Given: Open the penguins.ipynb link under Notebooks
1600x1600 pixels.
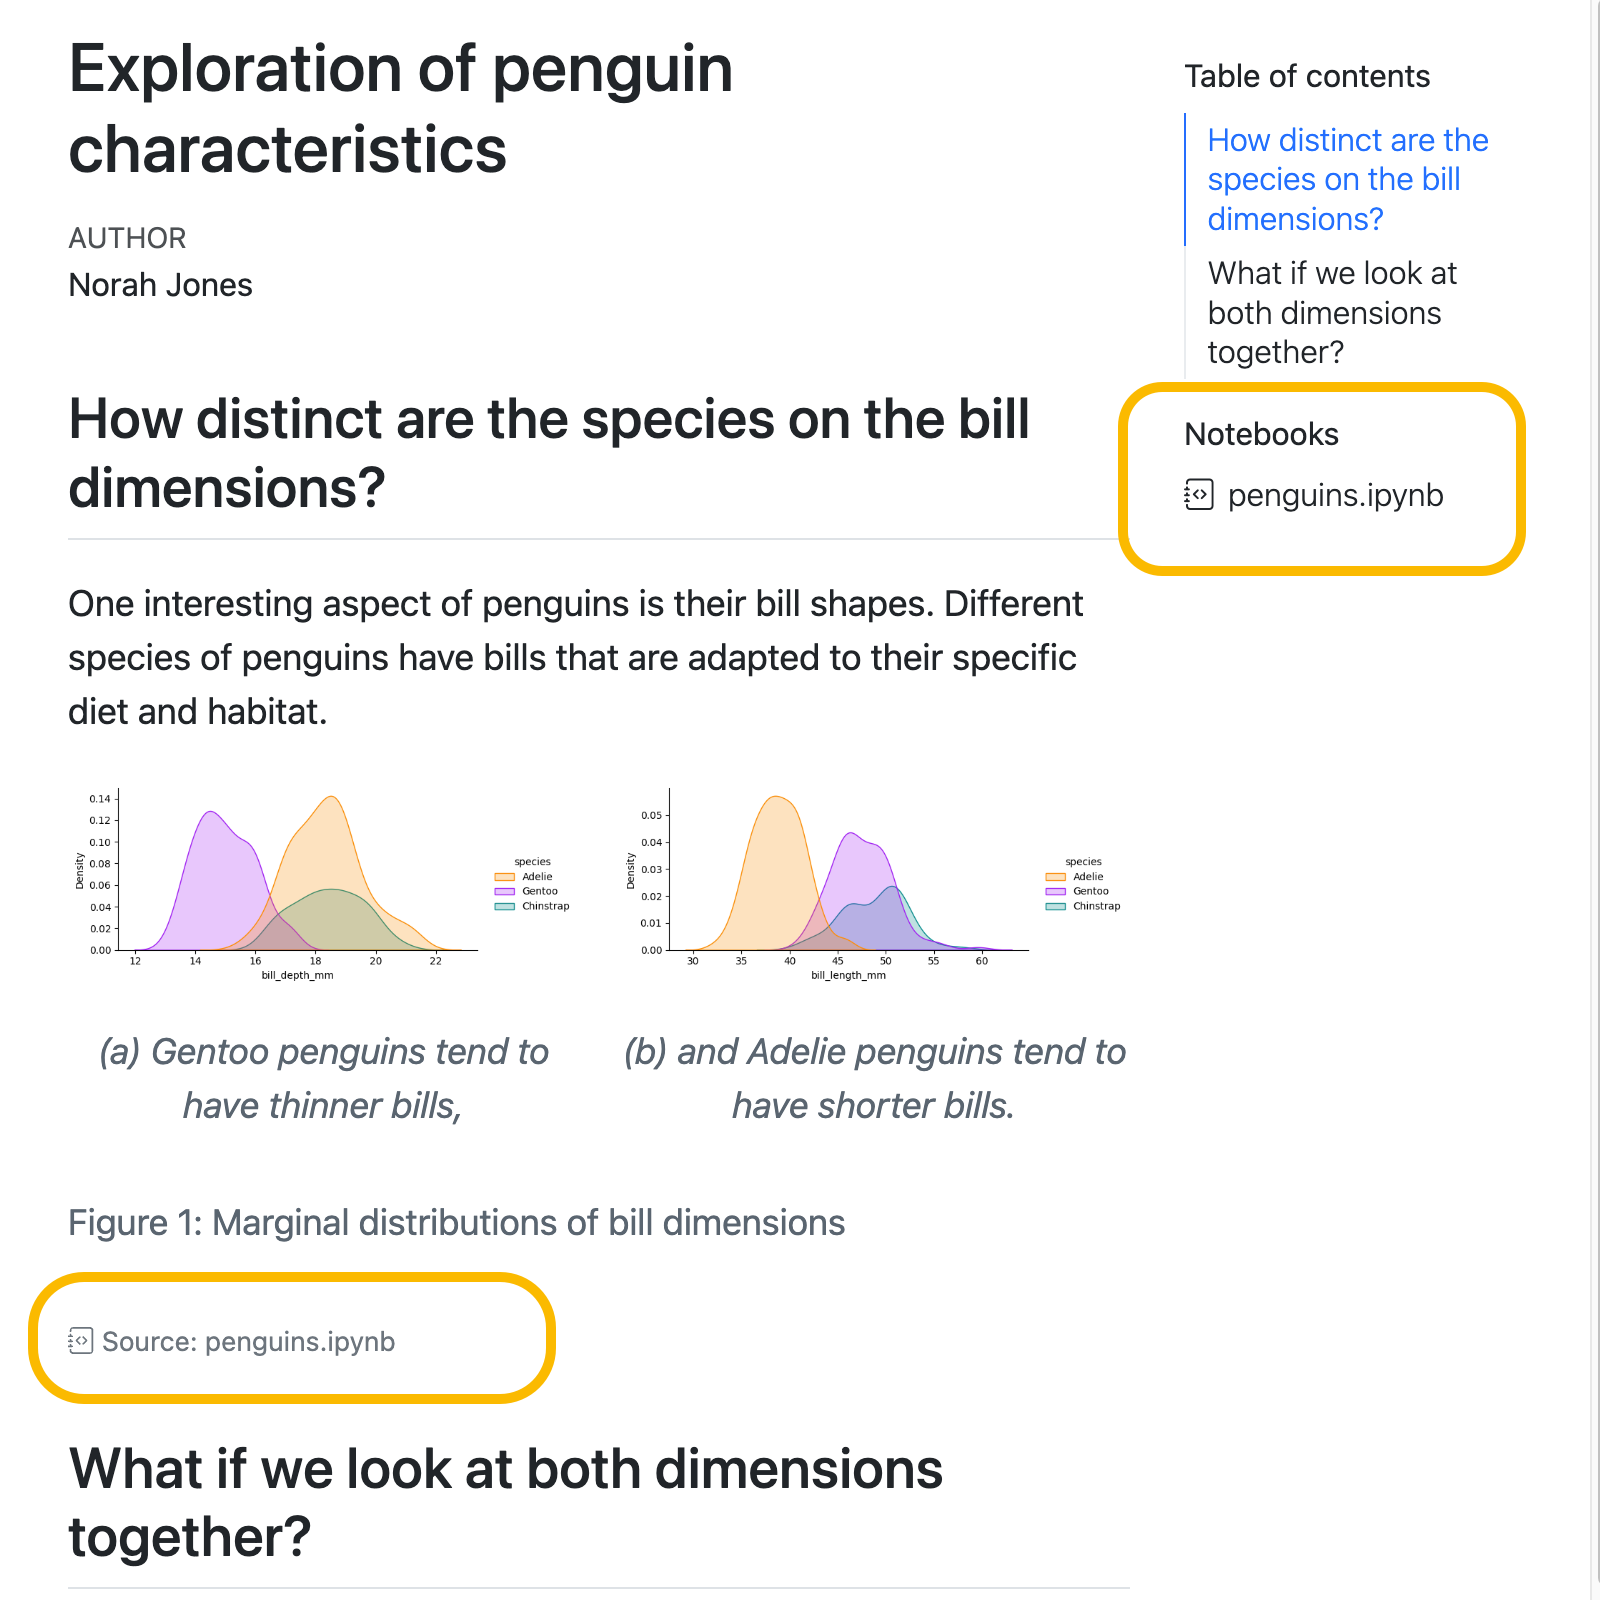Looking at the screenshot, I should [x=1334, y=496].
